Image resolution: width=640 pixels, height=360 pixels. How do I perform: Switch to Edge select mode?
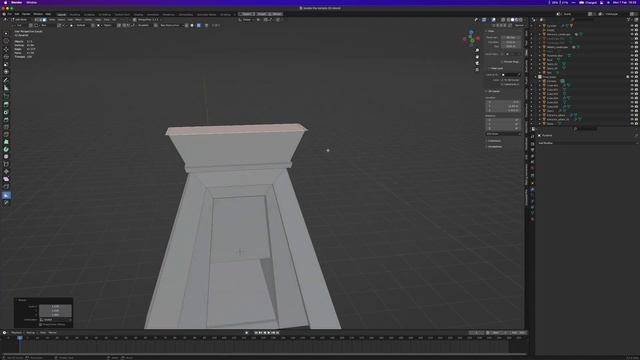pyautogui.click(x=40, y=20)
